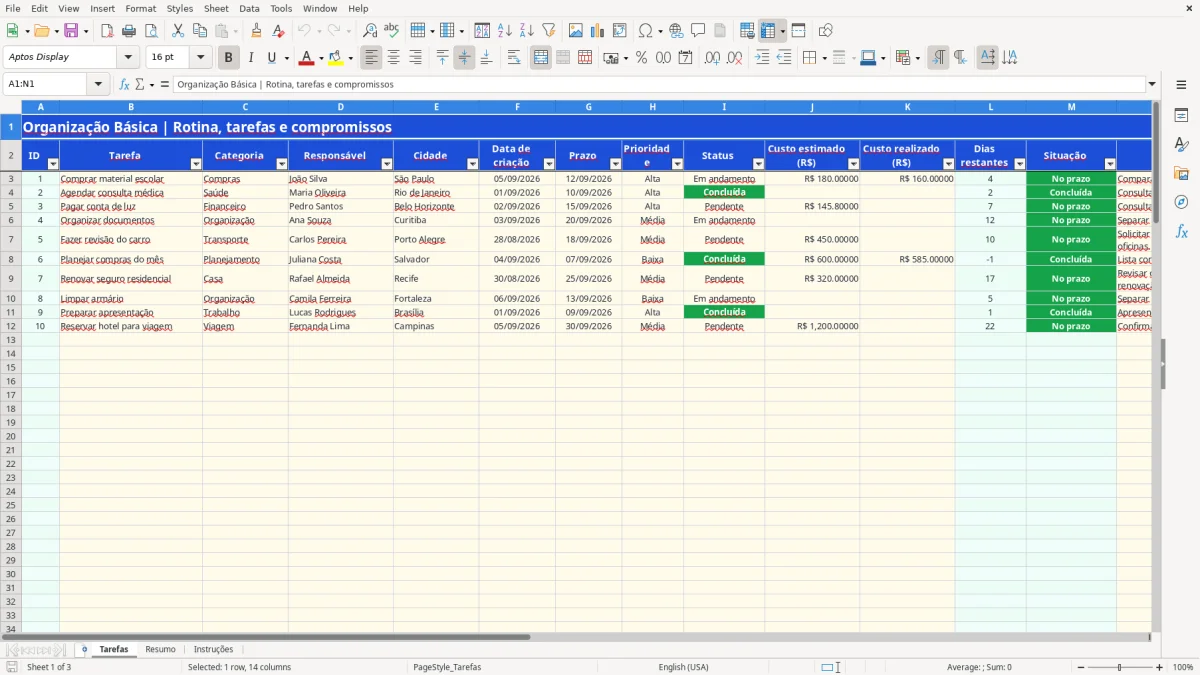
Task: Open the Data menu
Action: [x=249, y=8]
